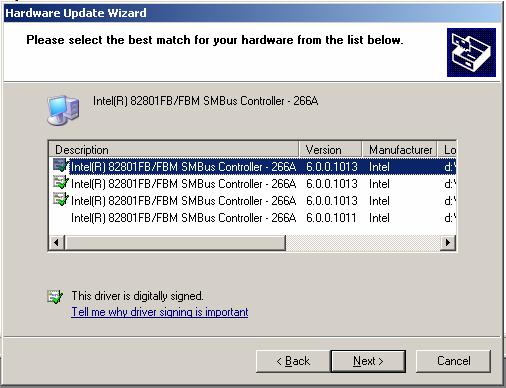The width and height of the screenshot is (506, 388).
Task: Click the hardware wizard icon in the header
Action: pyautogui.click(x=471, y=52)
